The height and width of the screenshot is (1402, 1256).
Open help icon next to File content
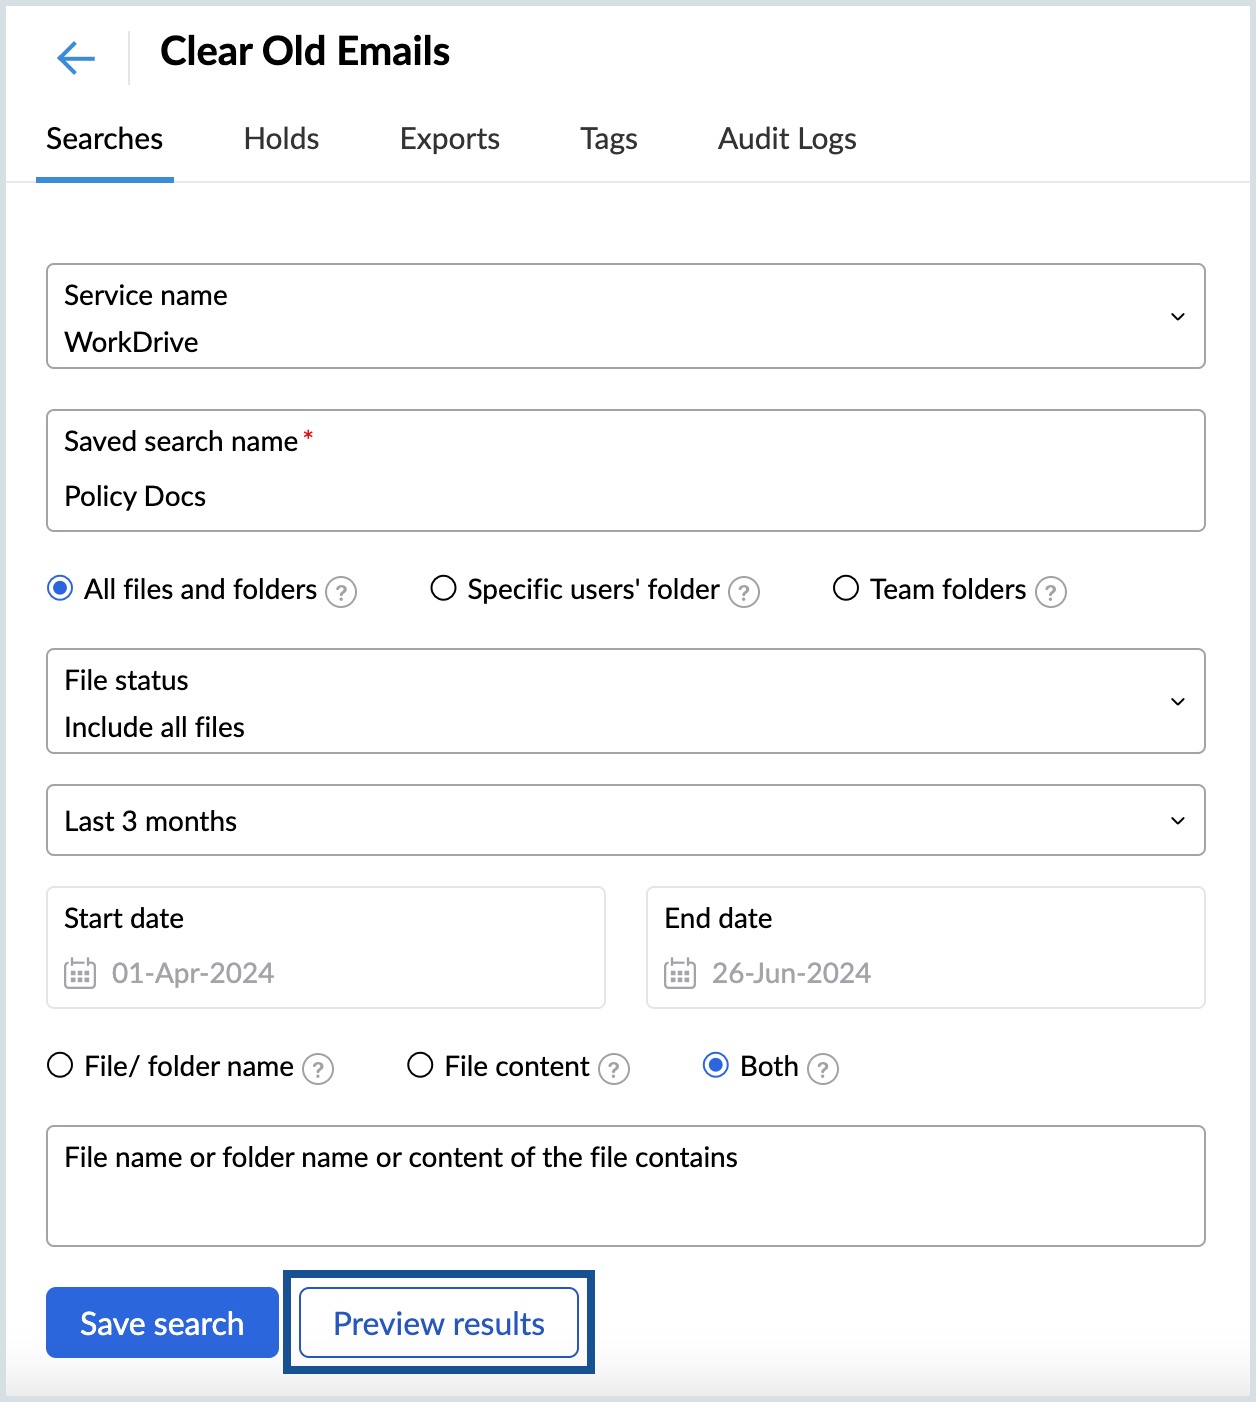(614, 1069)
